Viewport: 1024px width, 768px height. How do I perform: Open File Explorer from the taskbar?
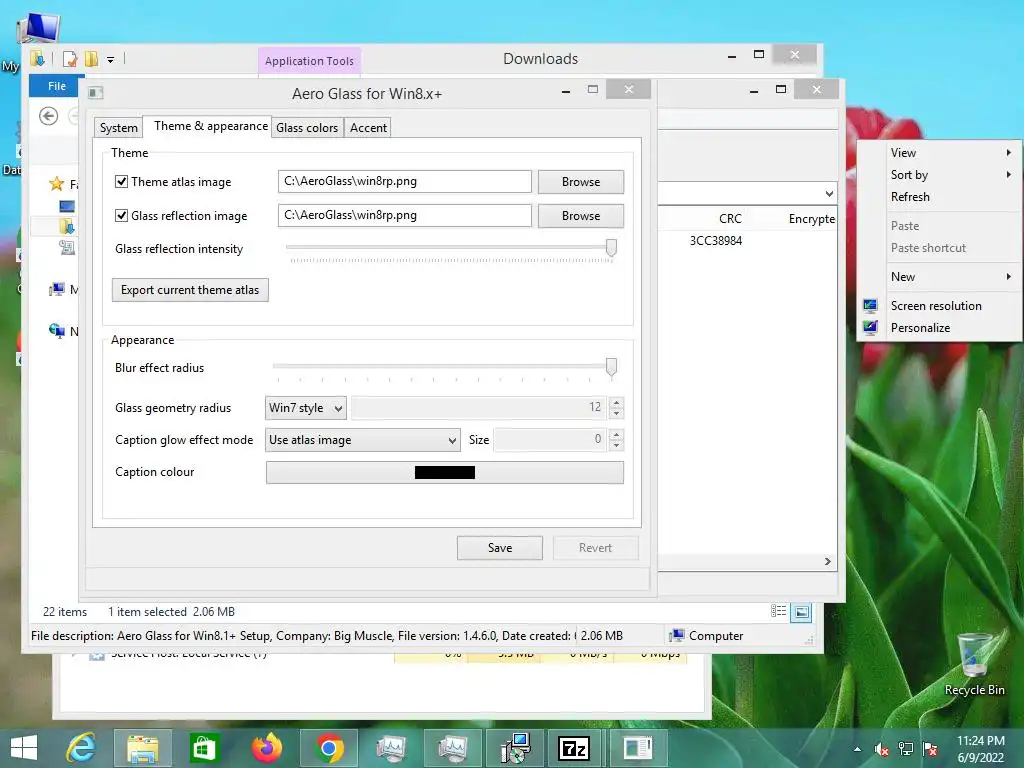click(142, 748)
